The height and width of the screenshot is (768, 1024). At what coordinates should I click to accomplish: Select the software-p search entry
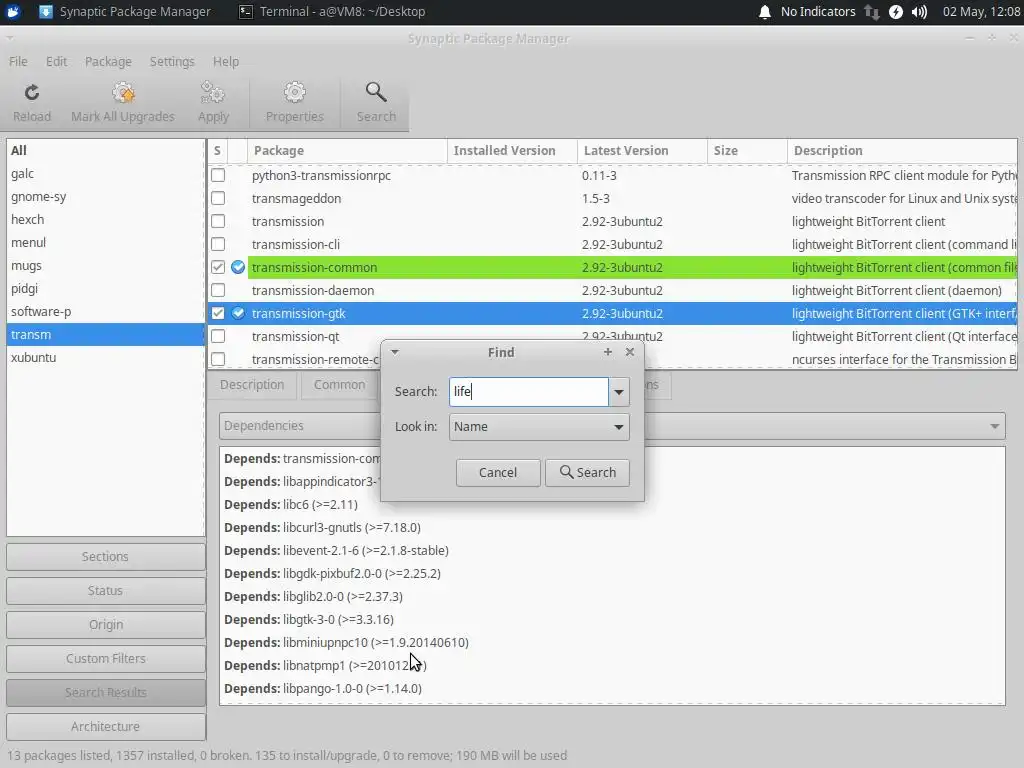pos(105,312)
